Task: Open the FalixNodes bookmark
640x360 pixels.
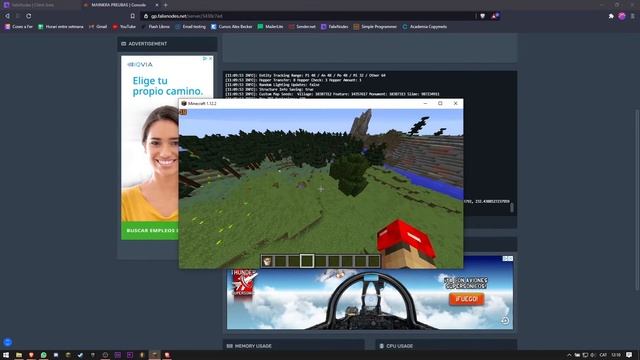Action: (335, 27)
